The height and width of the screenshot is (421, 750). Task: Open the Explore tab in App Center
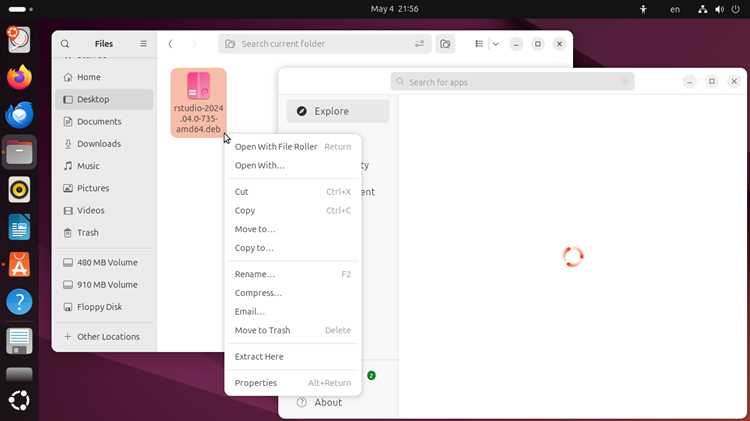338,111
